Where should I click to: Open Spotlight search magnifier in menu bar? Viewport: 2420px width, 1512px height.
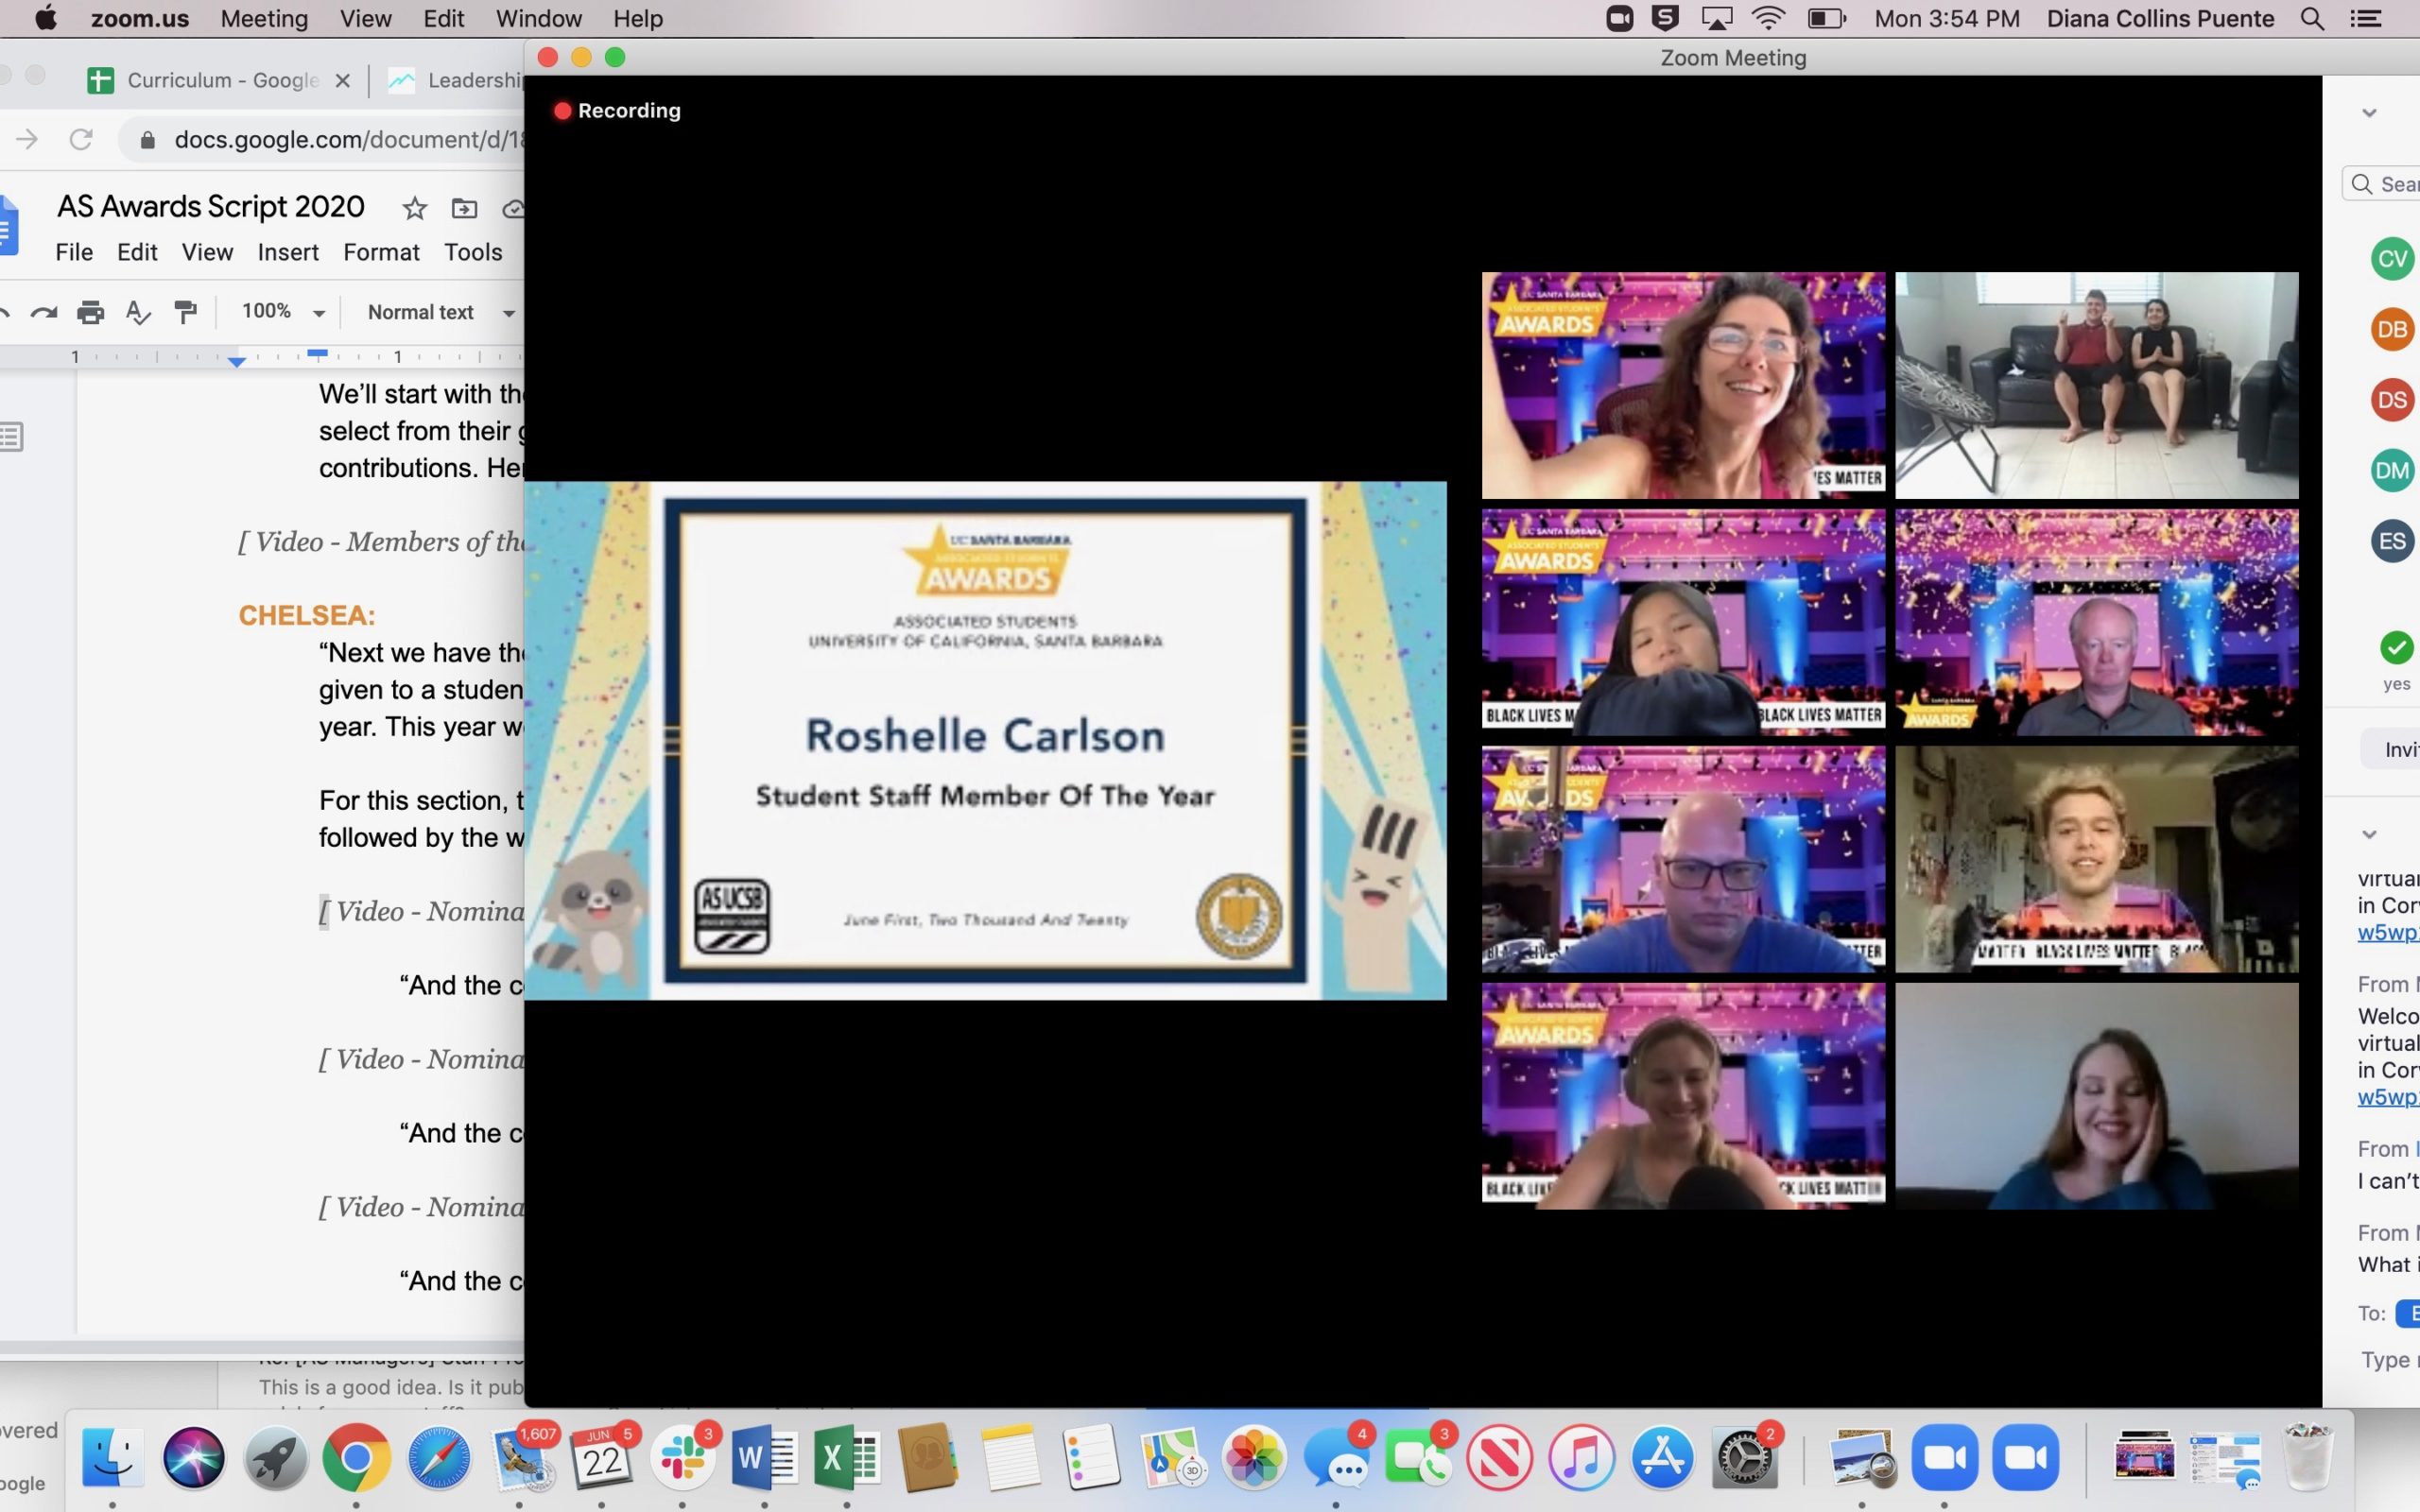click(x=2312, y=19)
